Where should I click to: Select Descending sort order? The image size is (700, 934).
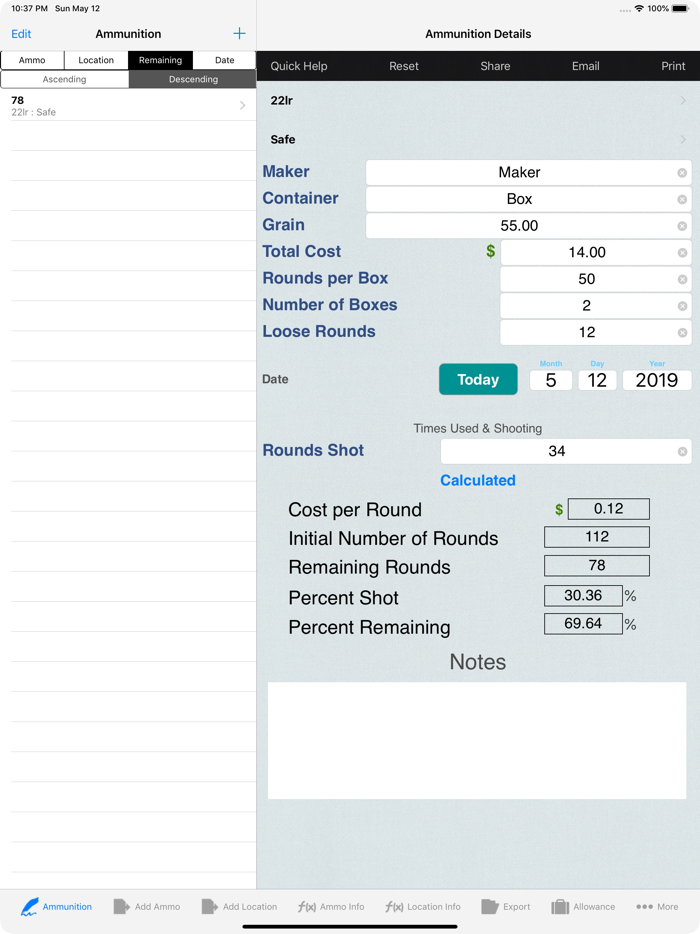point(193,79)
